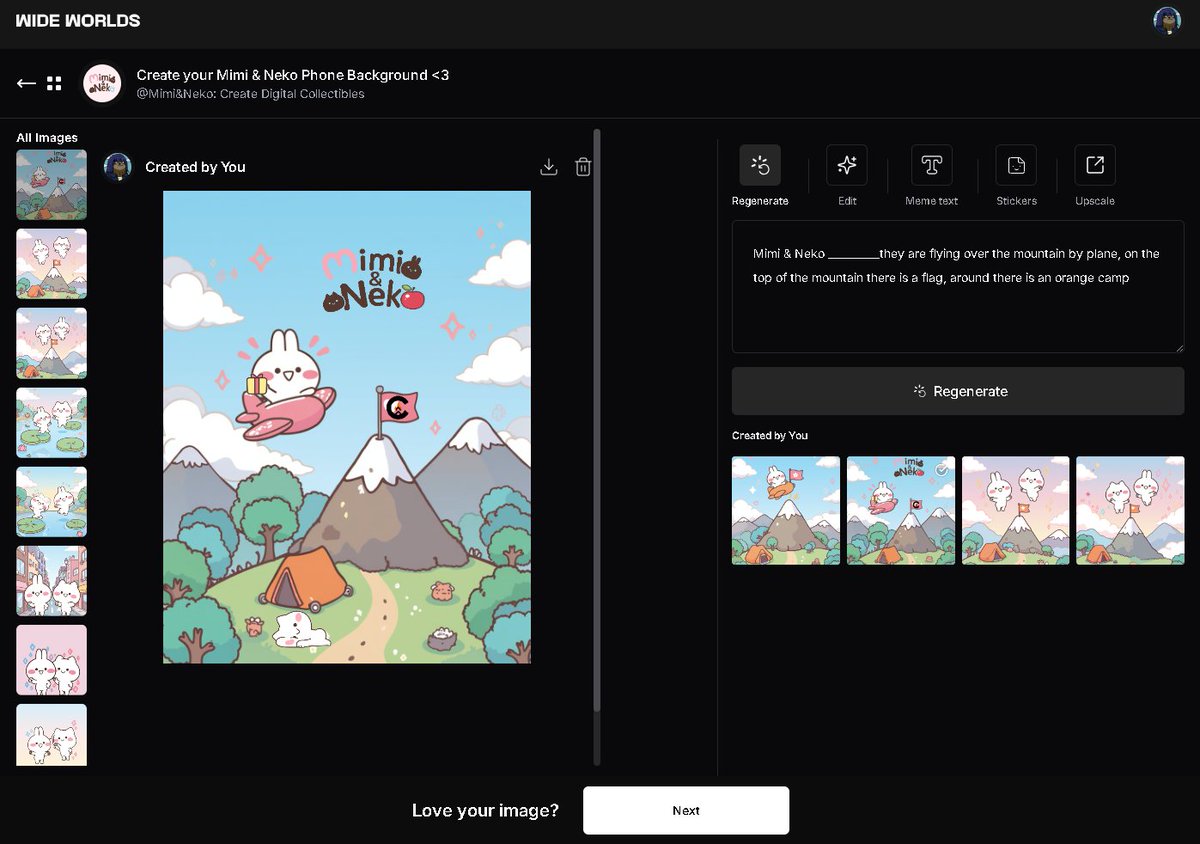Select sixth sidebar thumbnail with street scene
Viewport: 1200px width, 844px height.
(52, 581)
